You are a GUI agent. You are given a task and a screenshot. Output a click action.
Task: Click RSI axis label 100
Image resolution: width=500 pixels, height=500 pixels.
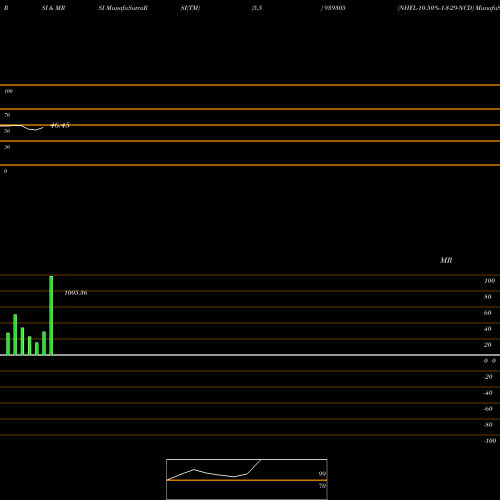tap(8, 91)
